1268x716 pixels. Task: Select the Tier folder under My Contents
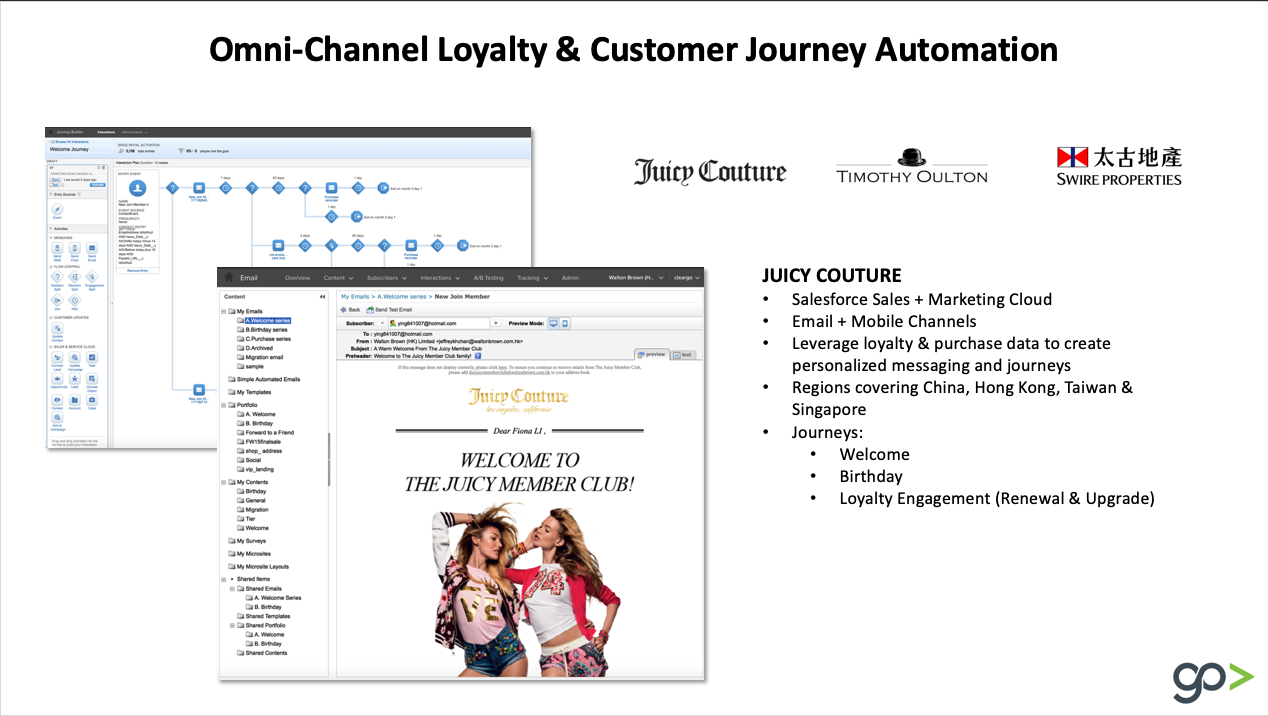tap(246, 519)
